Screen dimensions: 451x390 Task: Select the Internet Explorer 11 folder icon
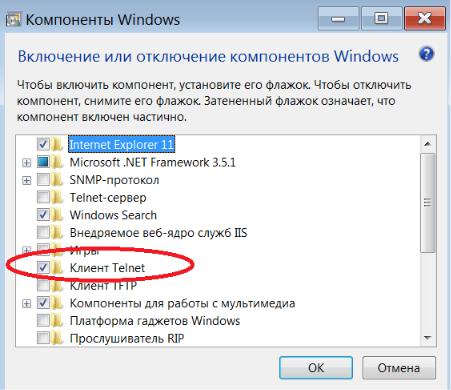[x=57, y=145]
